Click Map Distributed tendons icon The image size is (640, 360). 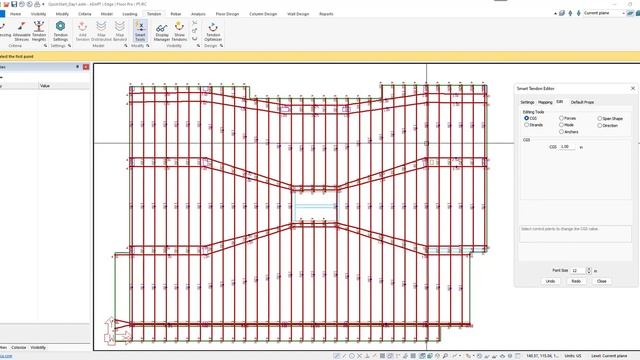[x=101, y=31]
